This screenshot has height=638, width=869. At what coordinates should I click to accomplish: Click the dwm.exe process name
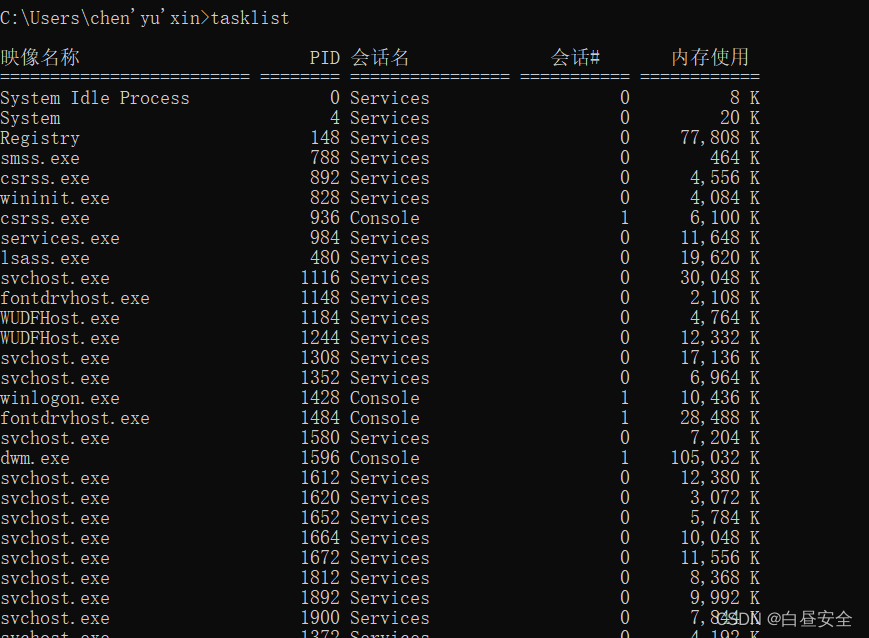pos(35,458)
